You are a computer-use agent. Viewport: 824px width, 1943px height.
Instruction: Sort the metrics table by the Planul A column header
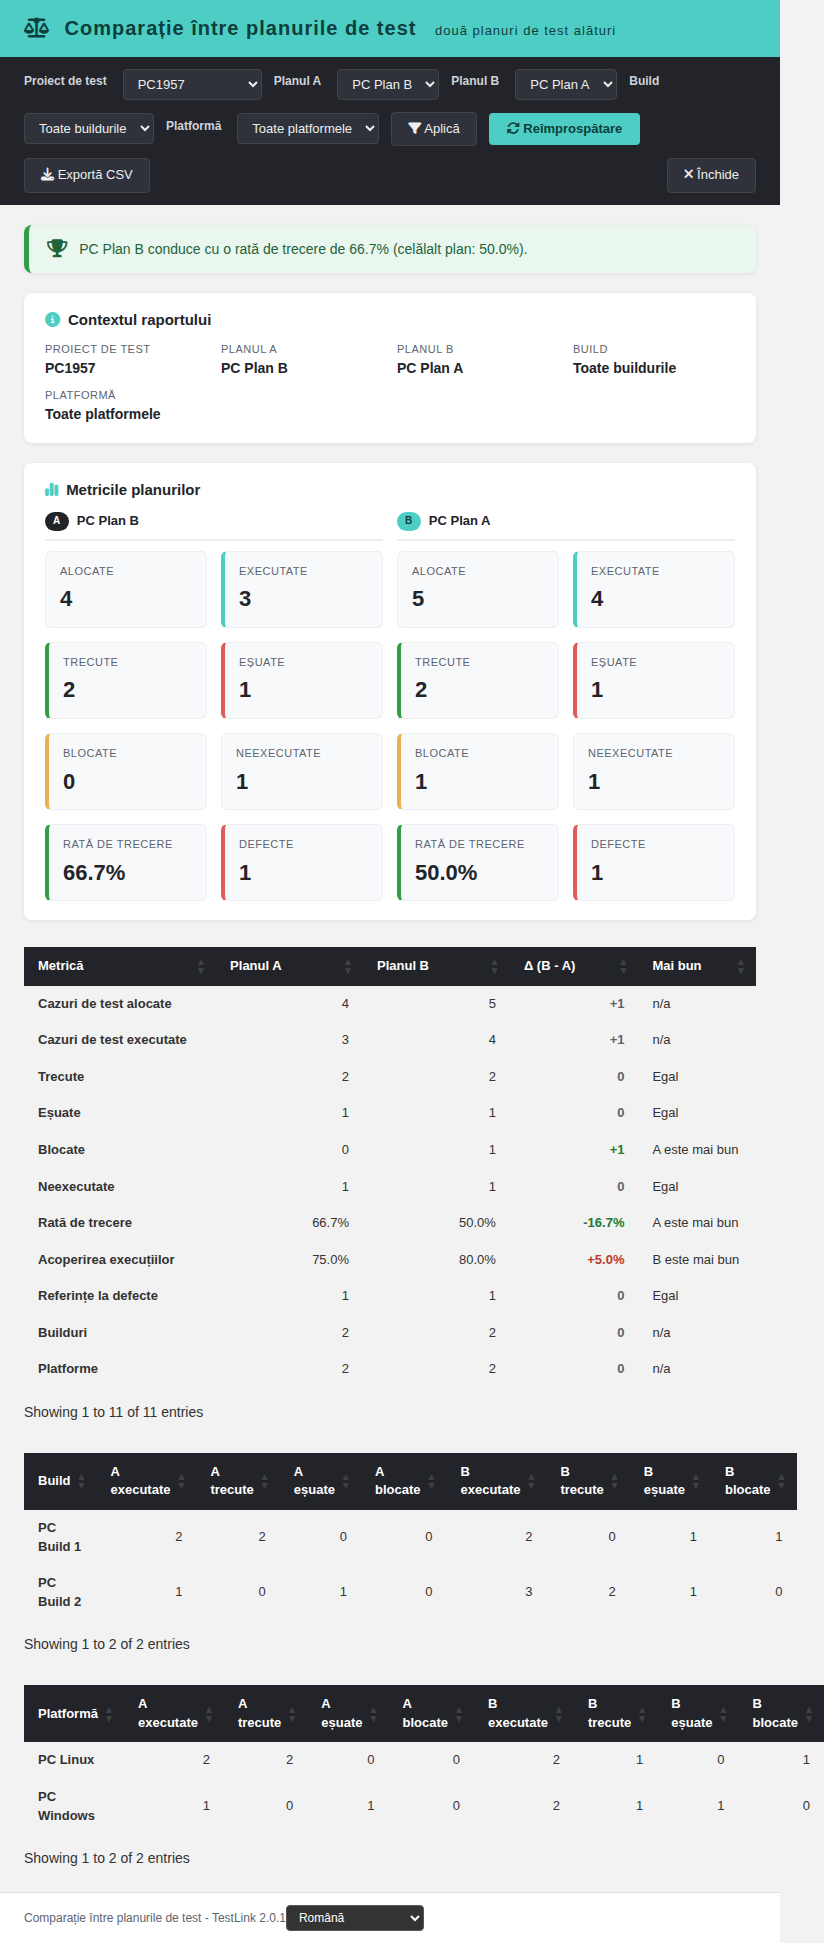click(x=290, y=966)
